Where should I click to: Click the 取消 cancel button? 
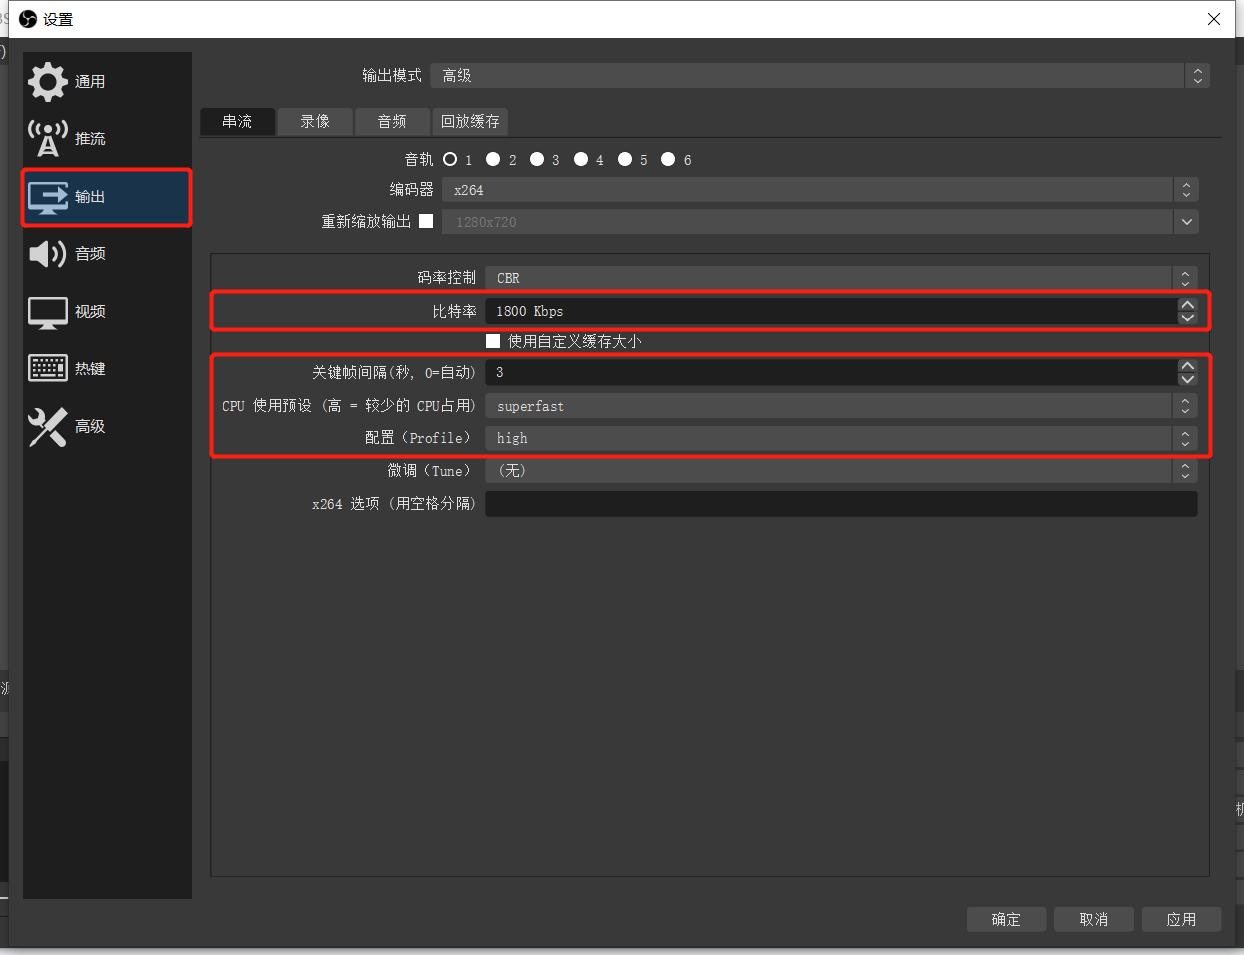[1094, 919]
